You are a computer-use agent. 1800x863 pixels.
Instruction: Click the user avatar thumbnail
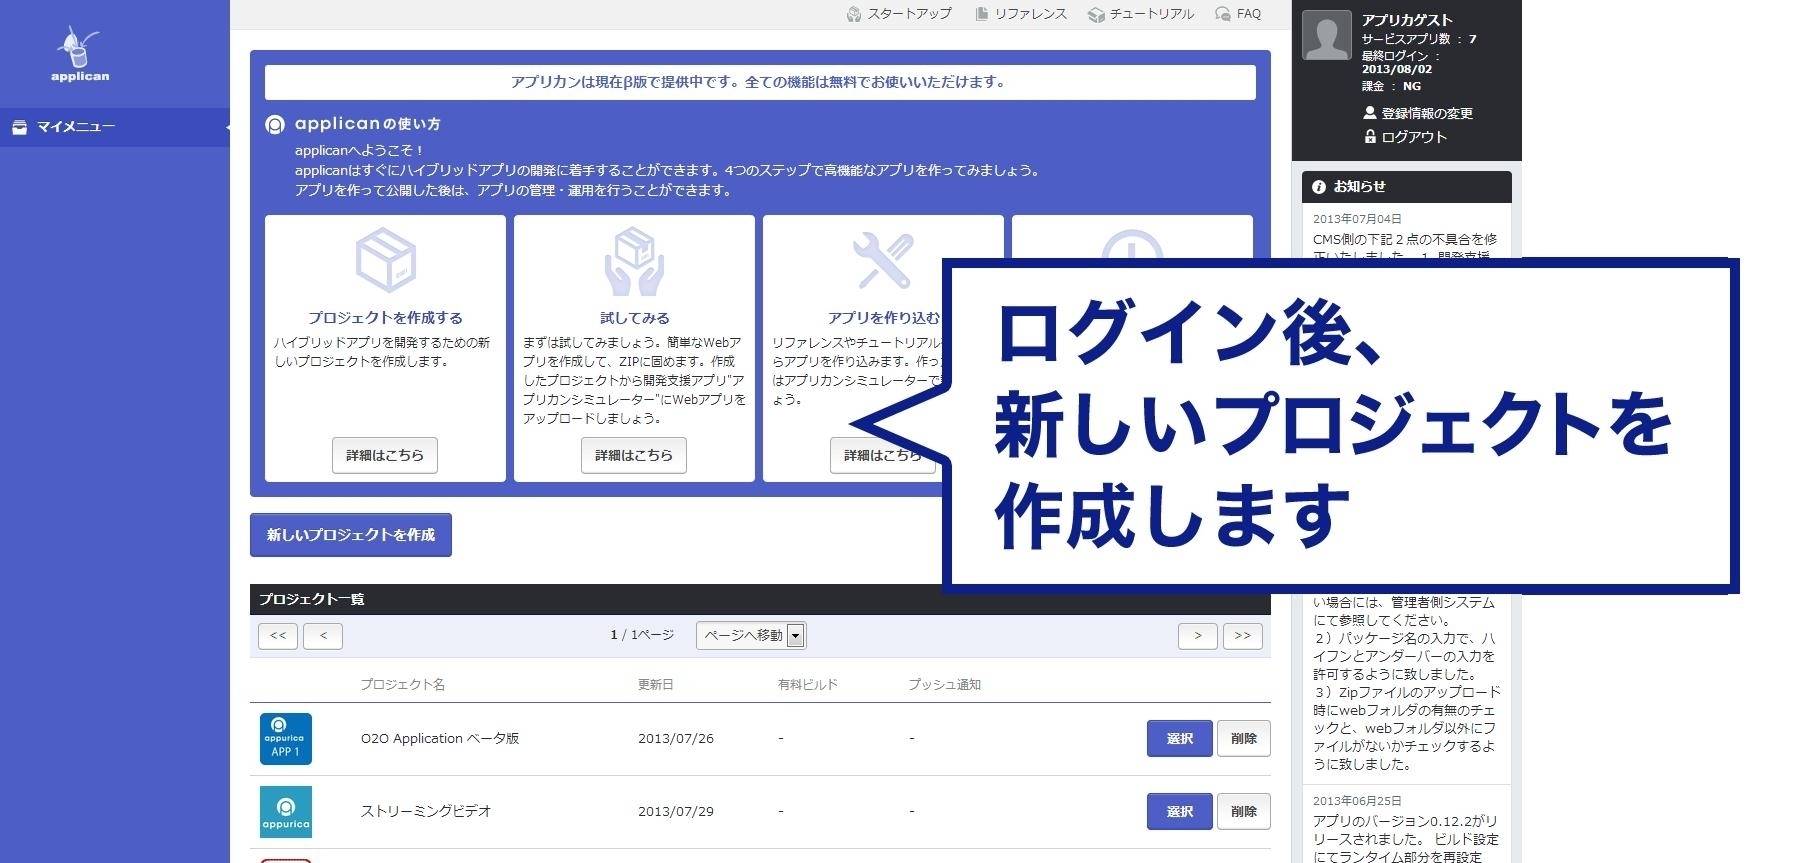(1327, 34)
